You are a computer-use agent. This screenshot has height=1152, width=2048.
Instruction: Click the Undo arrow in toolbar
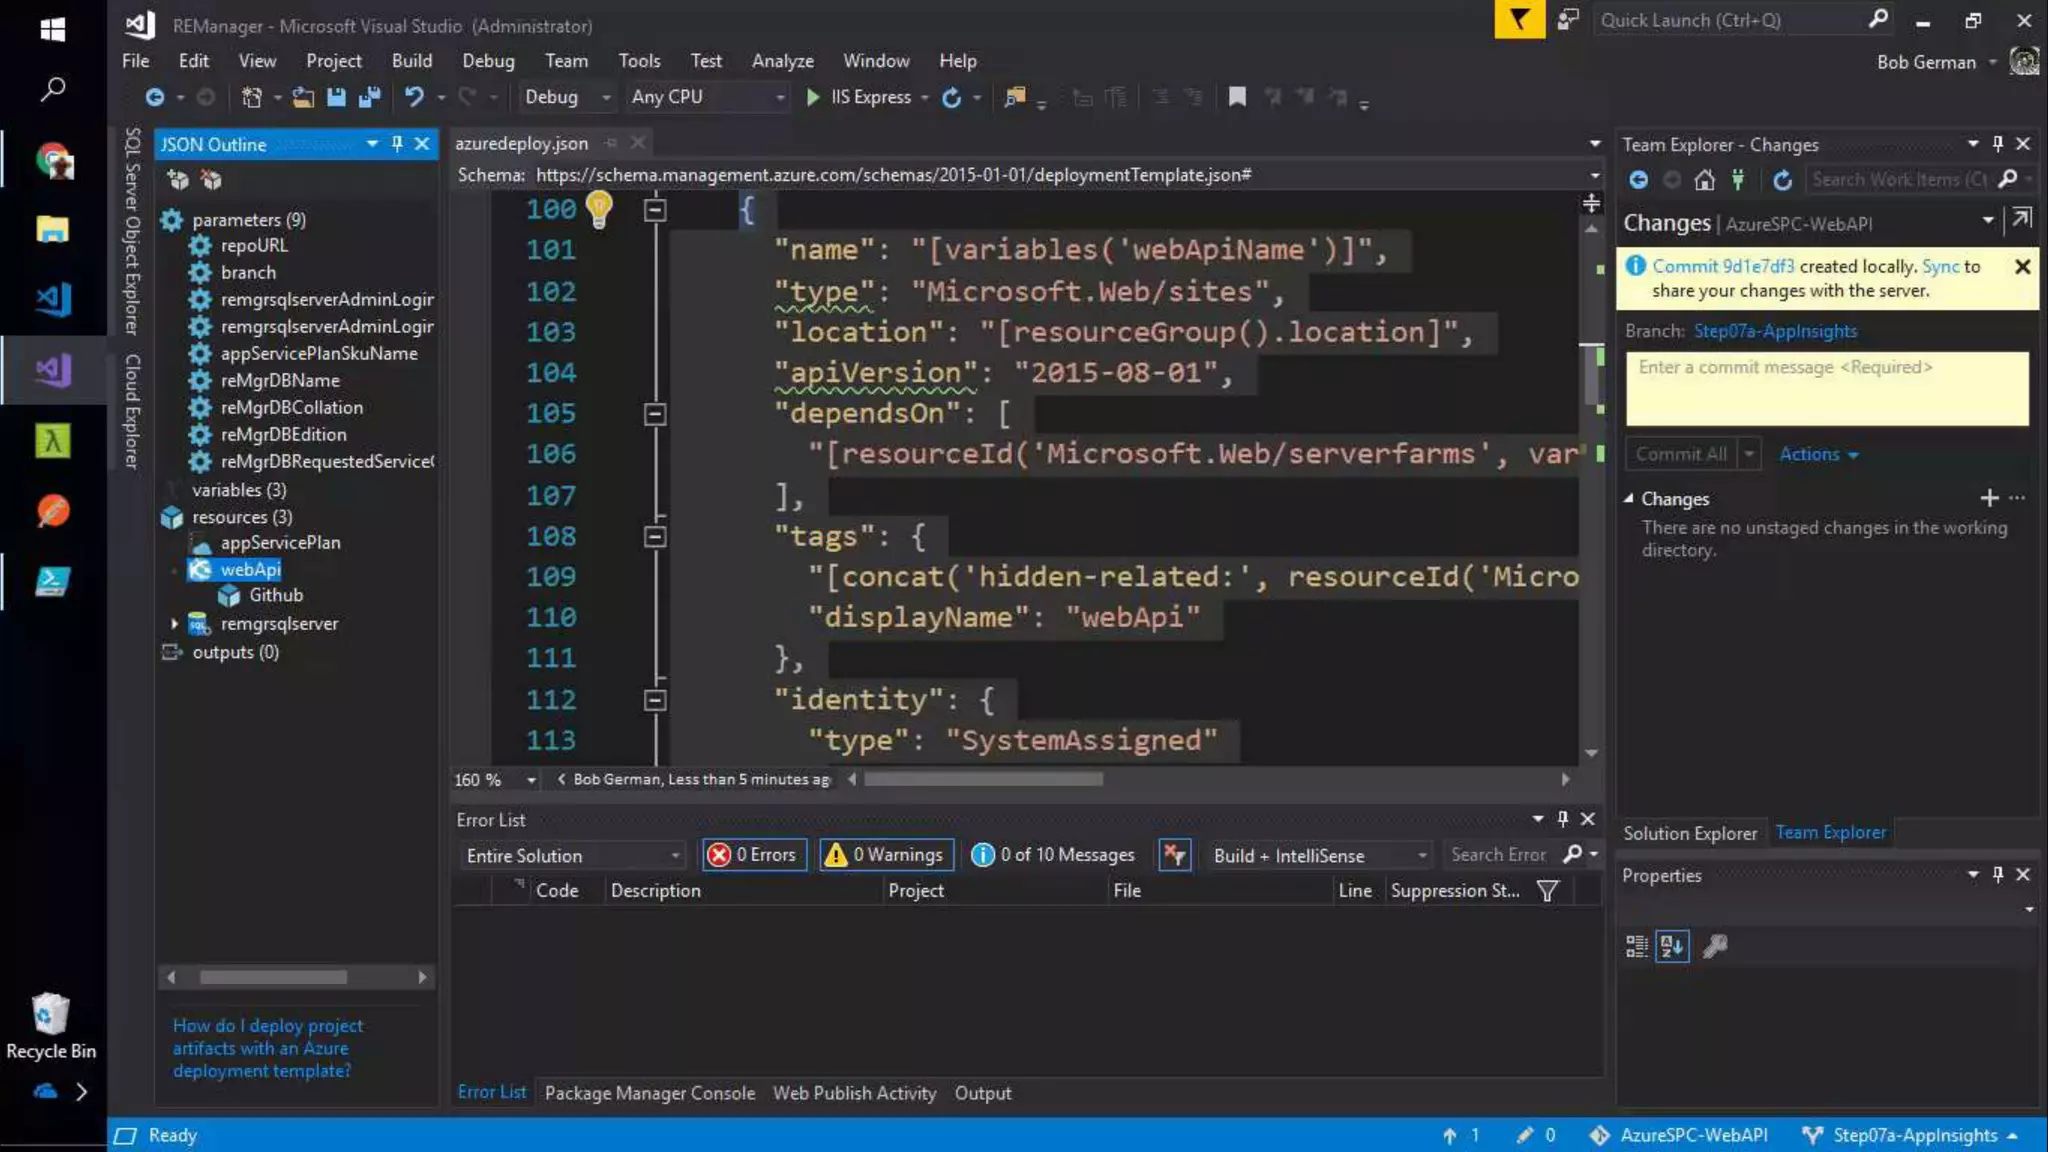(x=413, y=97)
